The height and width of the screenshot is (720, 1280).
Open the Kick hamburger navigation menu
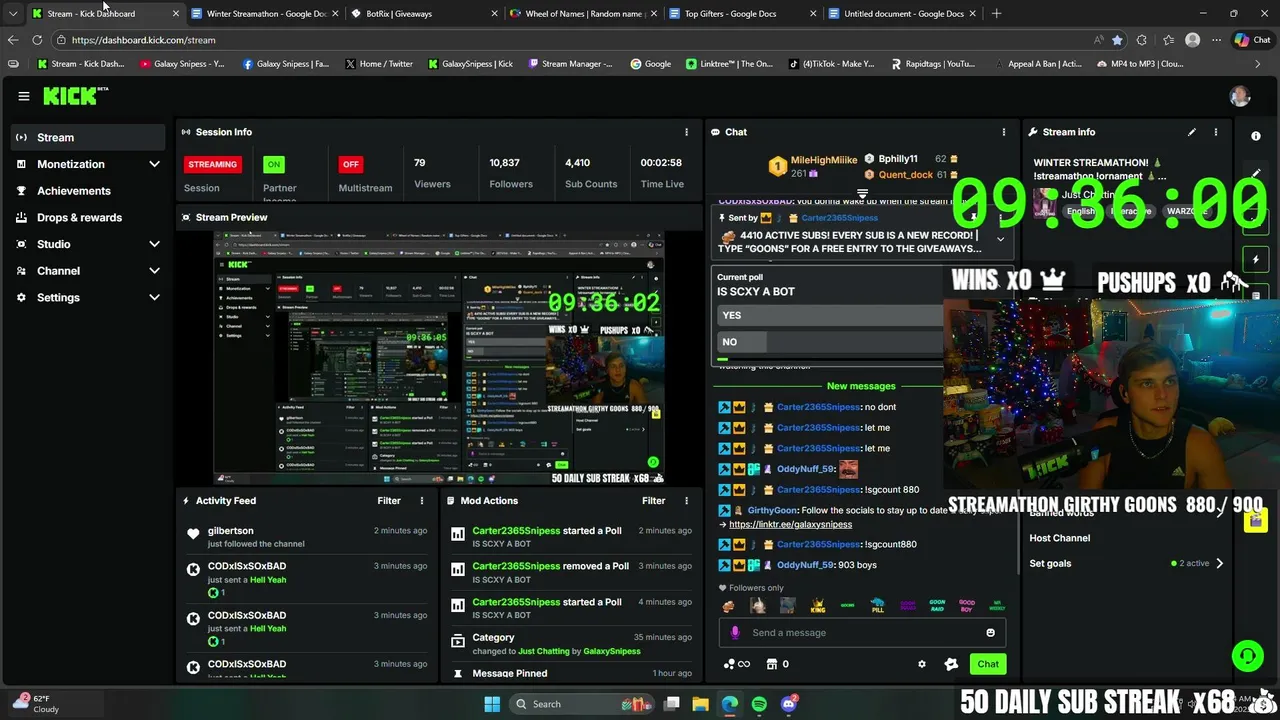tap(23, 96)
